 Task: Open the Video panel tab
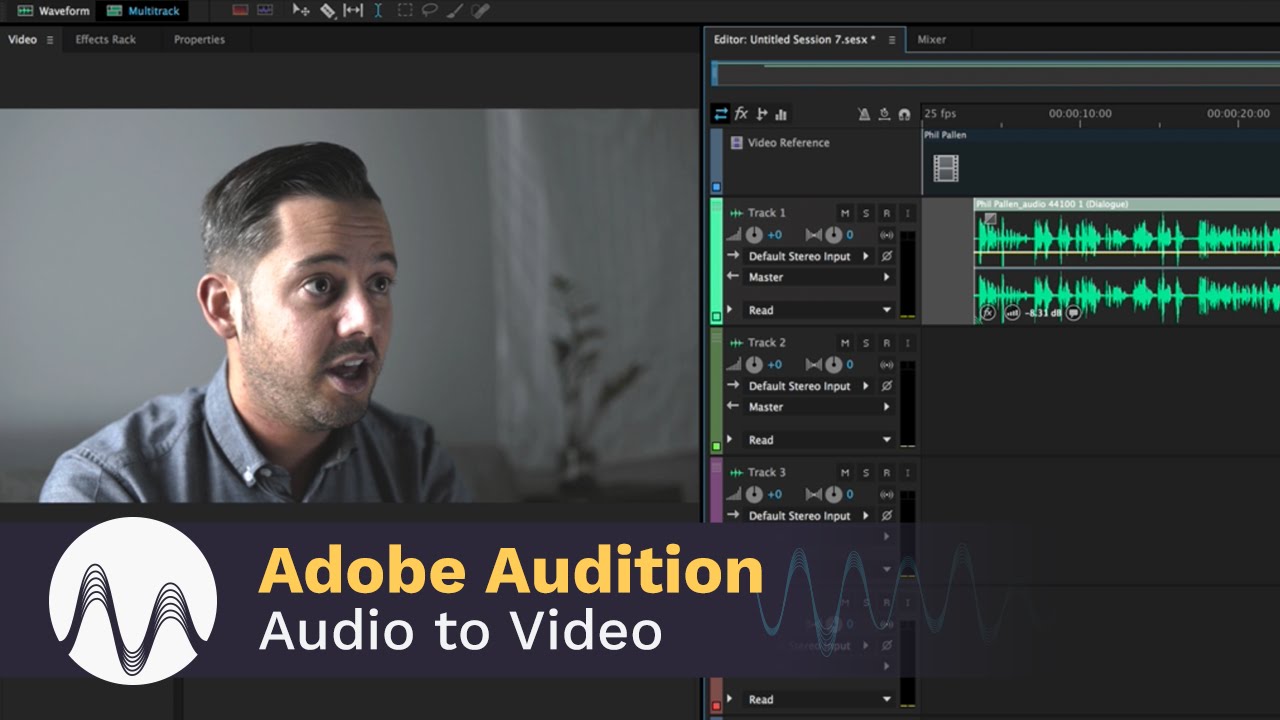pos(22,40)
